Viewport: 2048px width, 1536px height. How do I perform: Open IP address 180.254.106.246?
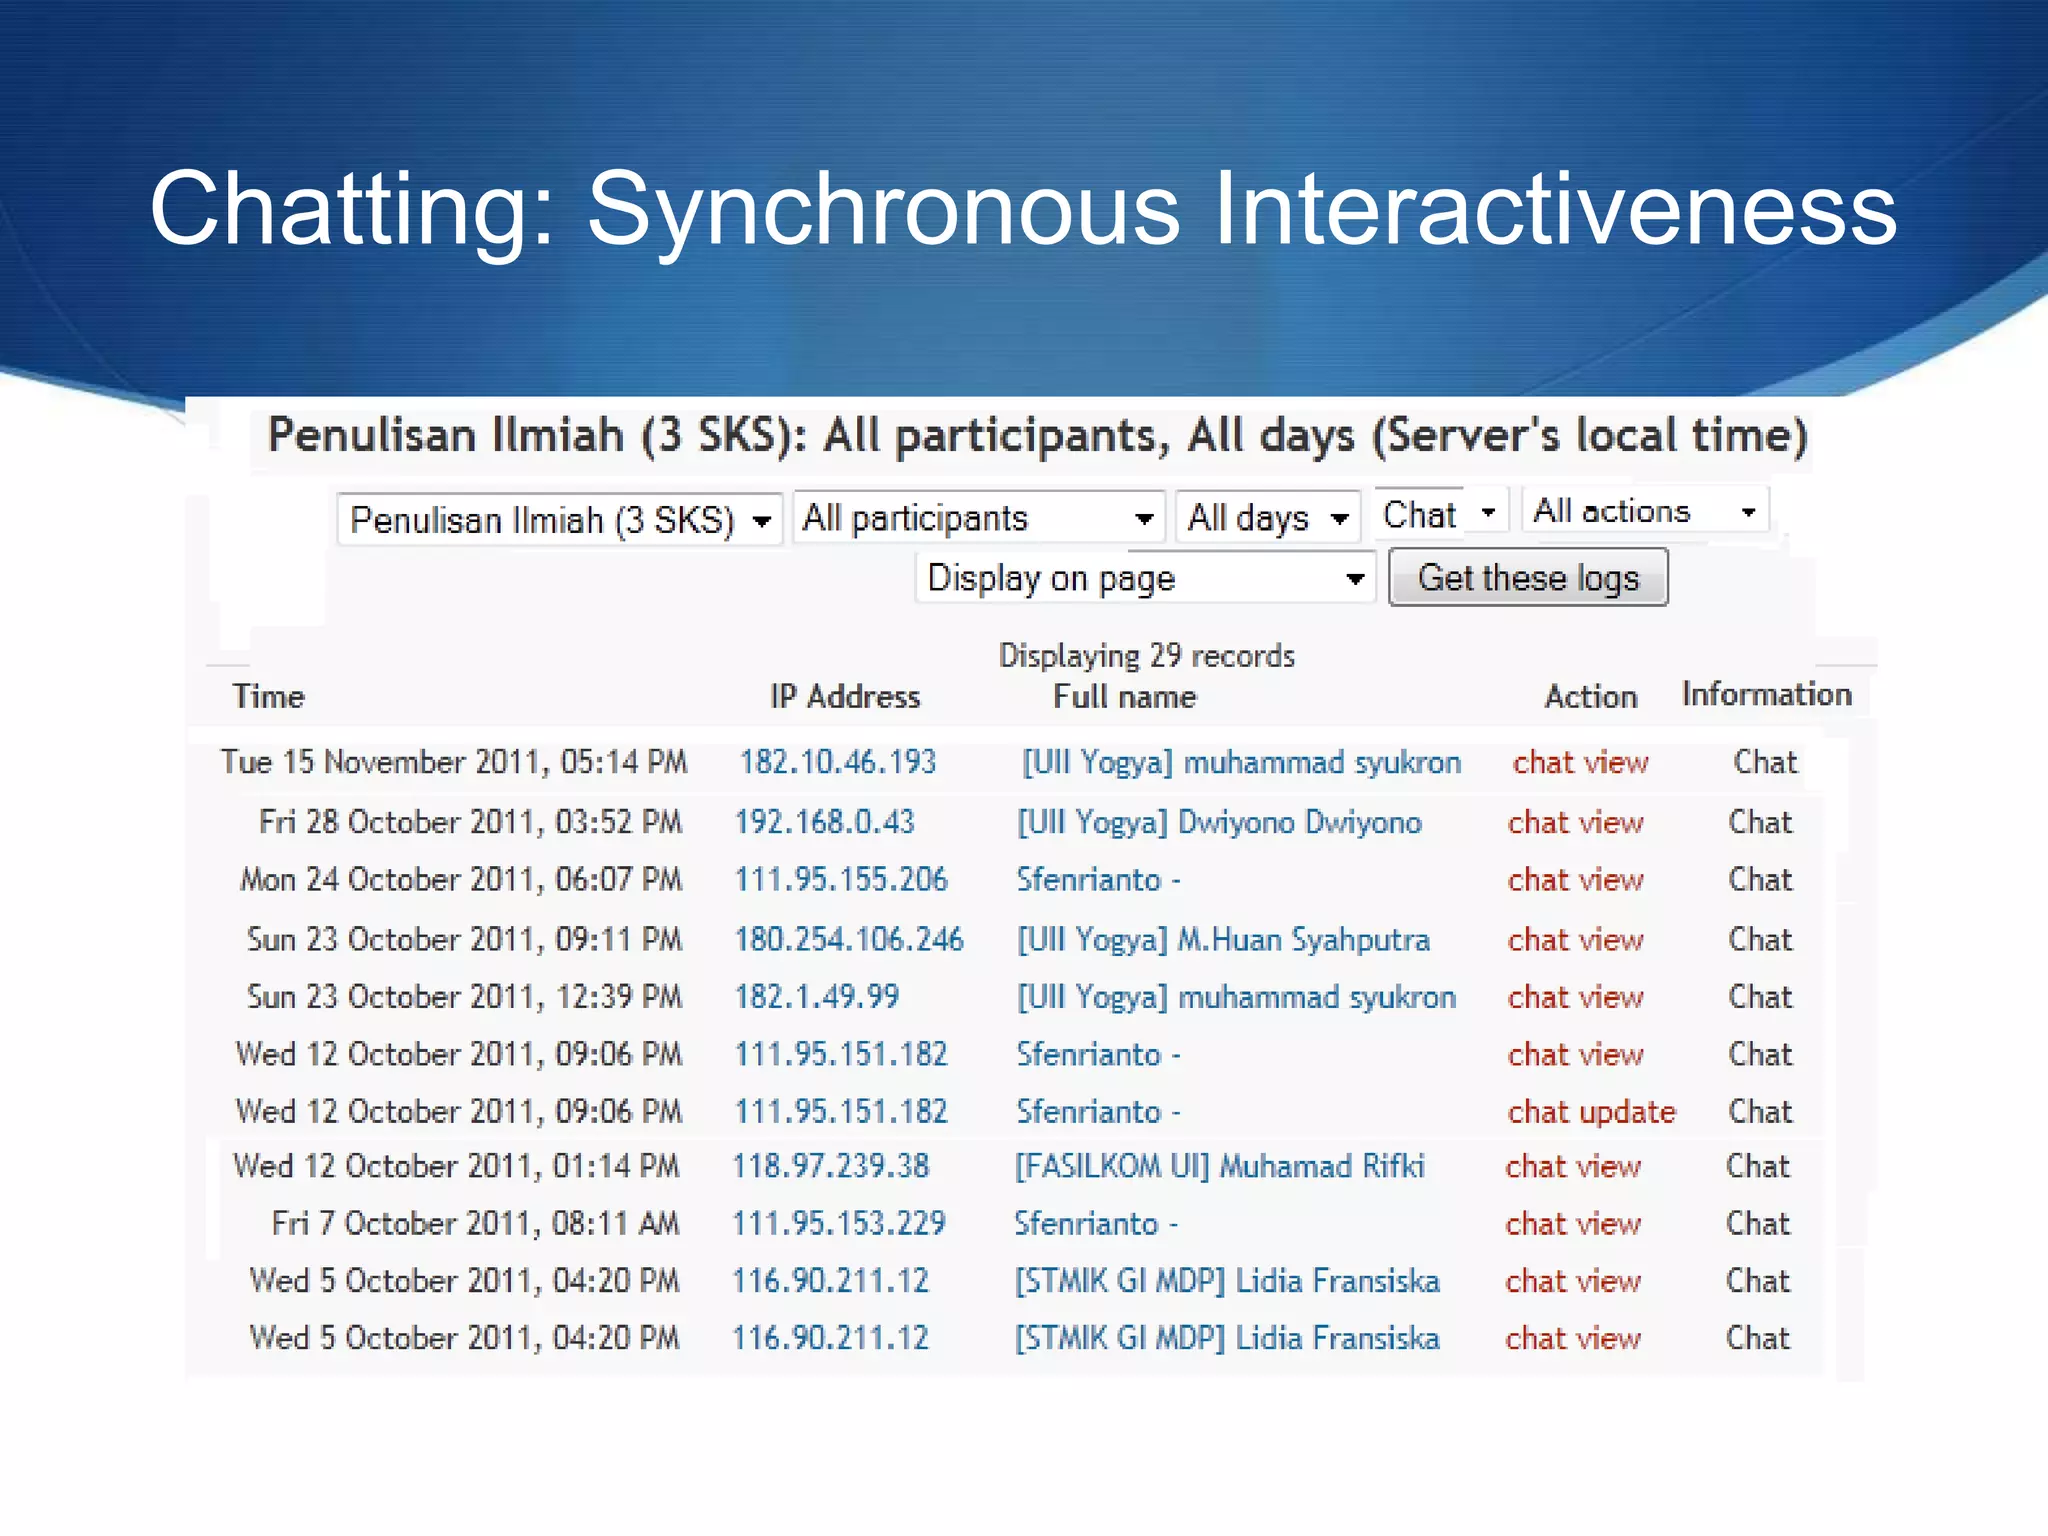[849, 940]
